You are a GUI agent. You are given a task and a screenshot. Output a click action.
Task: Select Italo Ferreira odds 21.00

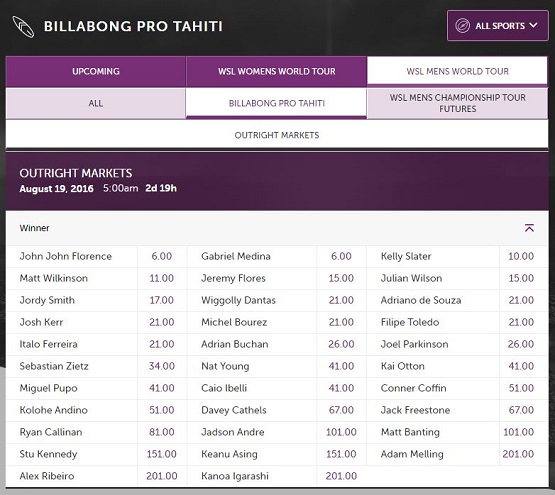click(x=162, y=344)
